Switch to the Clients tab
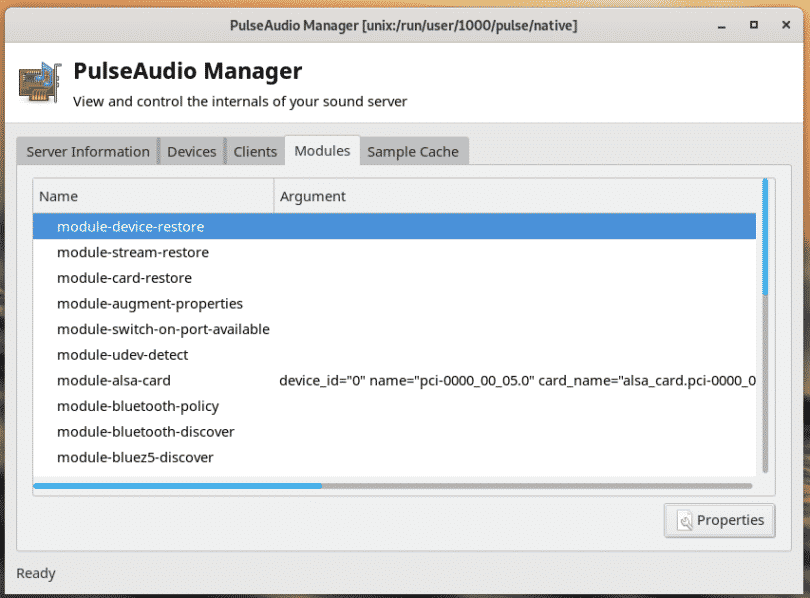 click(255, 152)
